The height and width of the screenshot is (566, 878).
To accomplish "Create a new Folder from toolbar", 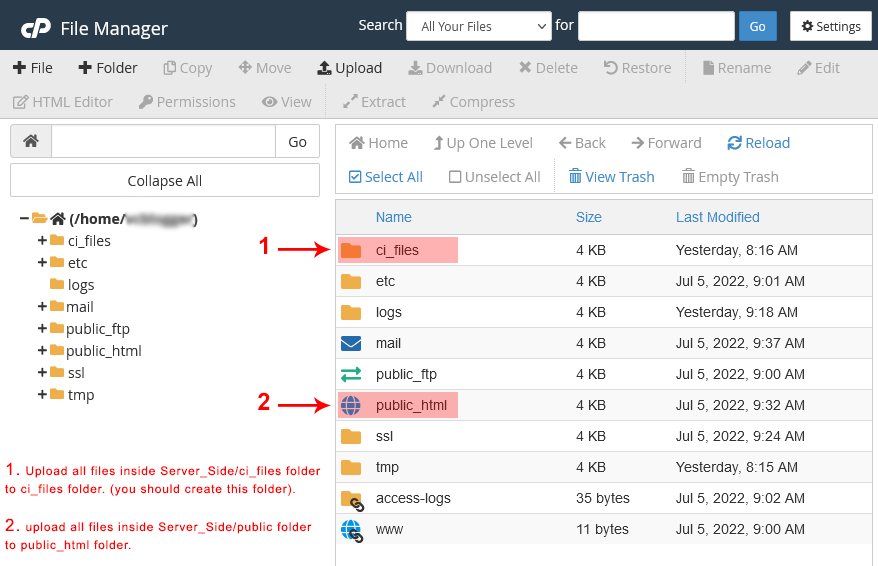I will (106, 68).
